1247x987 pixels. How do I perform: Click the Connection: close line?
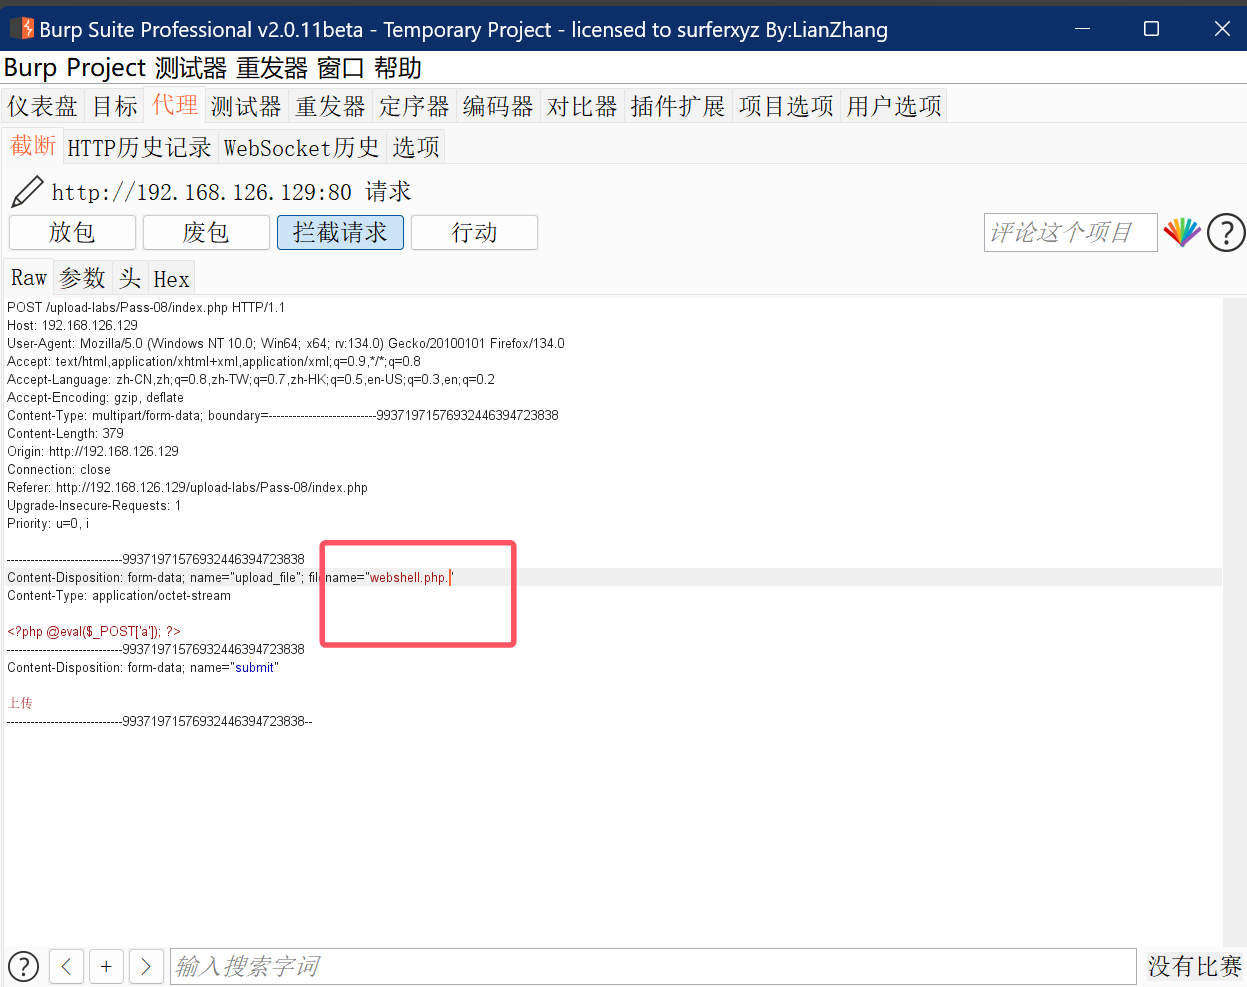click(x=59, y=469)
